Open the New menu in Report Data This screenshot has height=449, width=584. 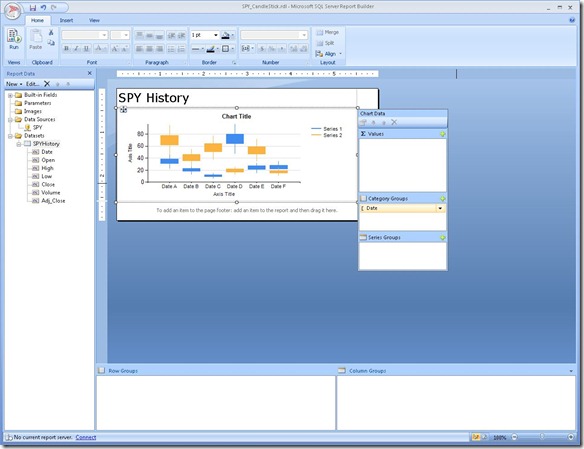pos(14,84)
